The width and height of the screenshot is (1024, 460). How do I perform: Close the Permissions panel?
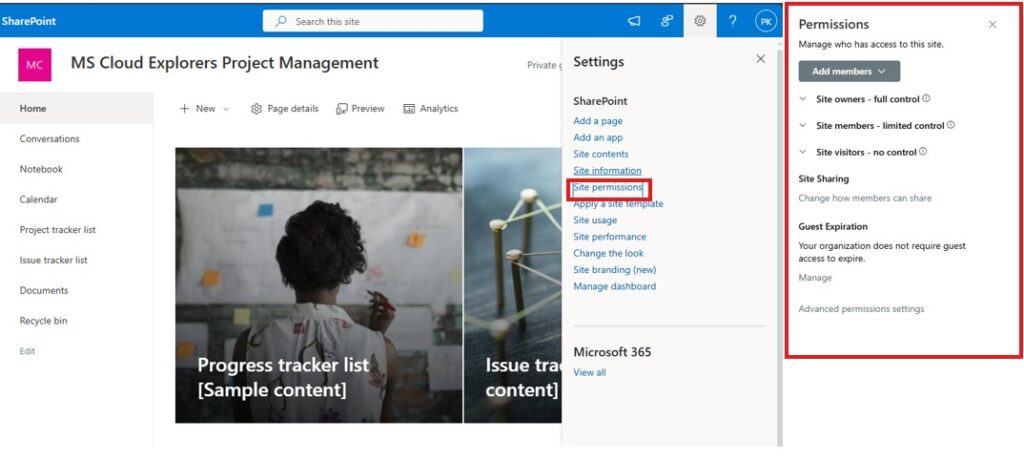[x=992, y=25]
